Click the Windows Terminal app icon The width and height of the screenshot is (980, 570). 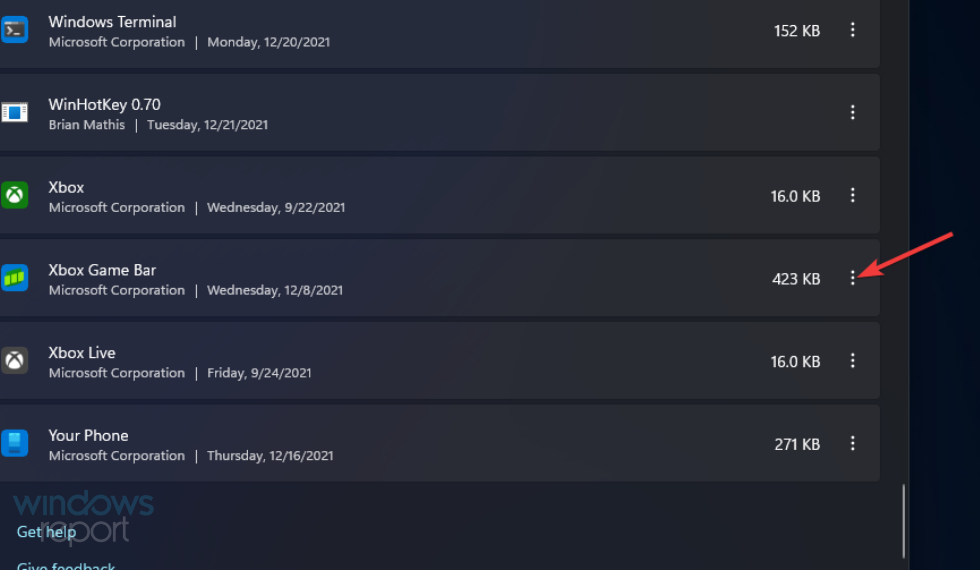(x=14, y=31)
